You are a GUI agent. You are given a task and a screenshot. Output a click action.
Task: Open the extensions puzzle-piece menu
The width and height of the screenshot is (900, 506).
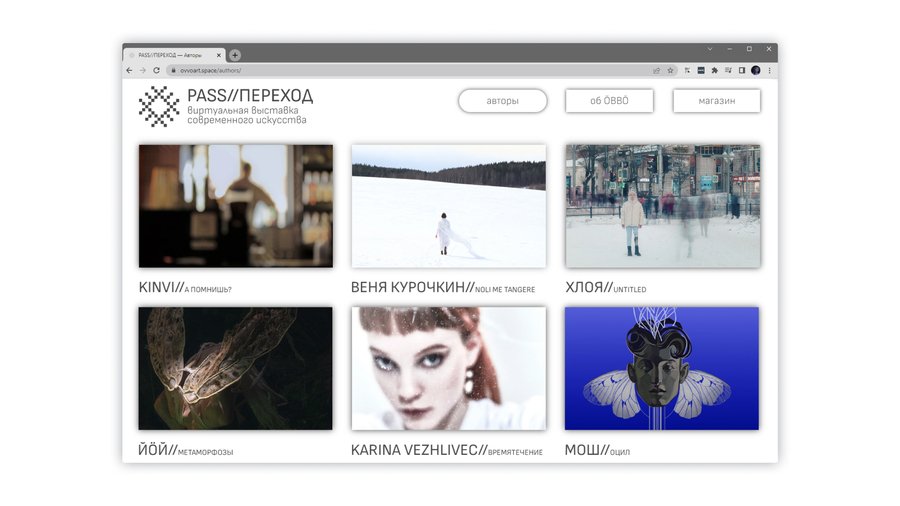[715, 71]
